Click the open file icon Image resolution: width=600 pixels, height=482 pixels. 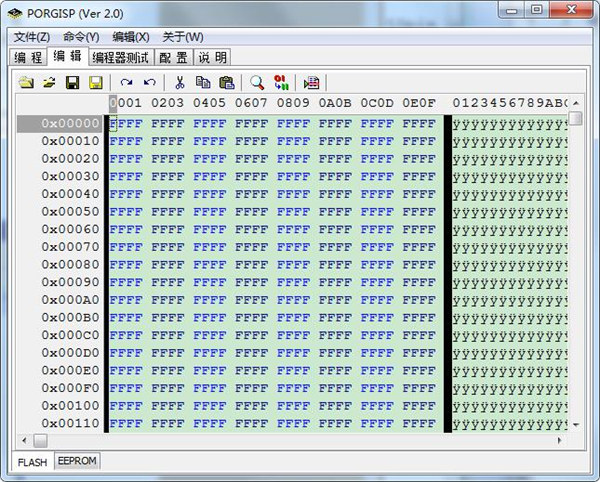pyautogui.click(x=48, y=82)
